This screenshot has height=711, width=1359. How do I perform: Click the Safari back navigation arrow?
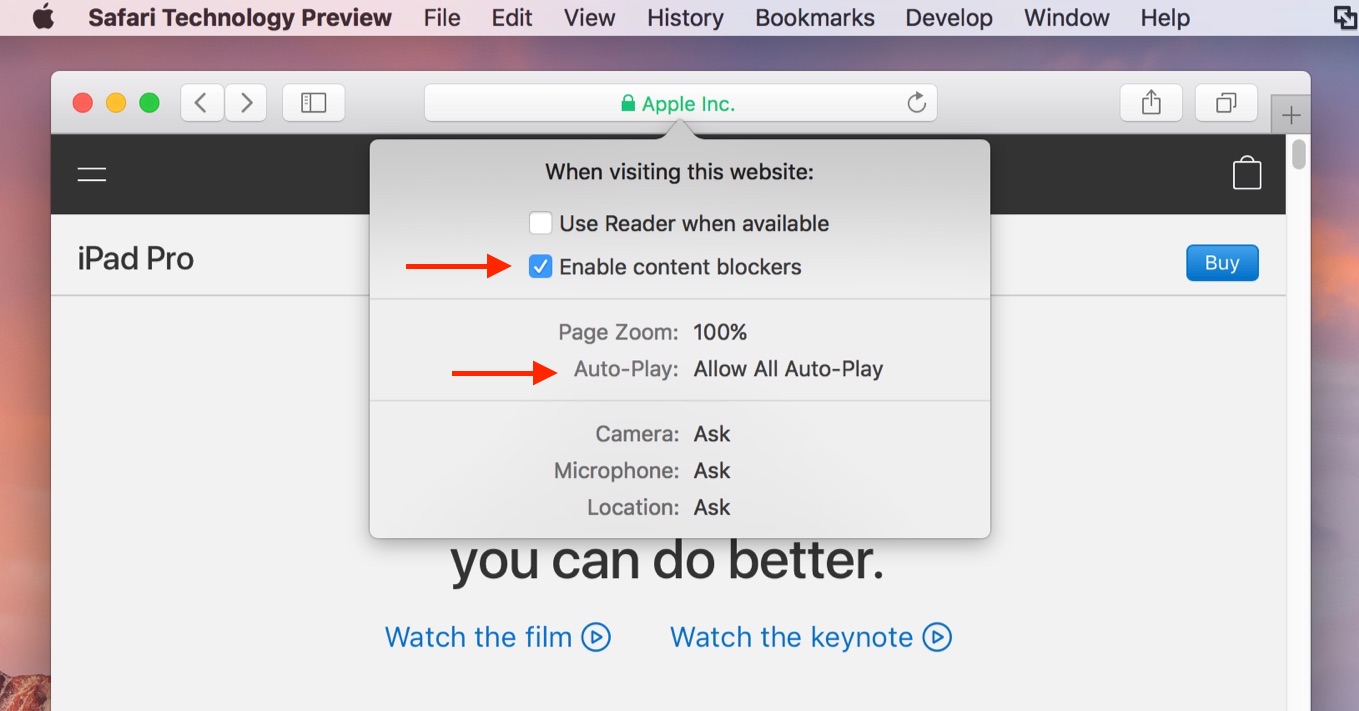[x=201, y=102]
